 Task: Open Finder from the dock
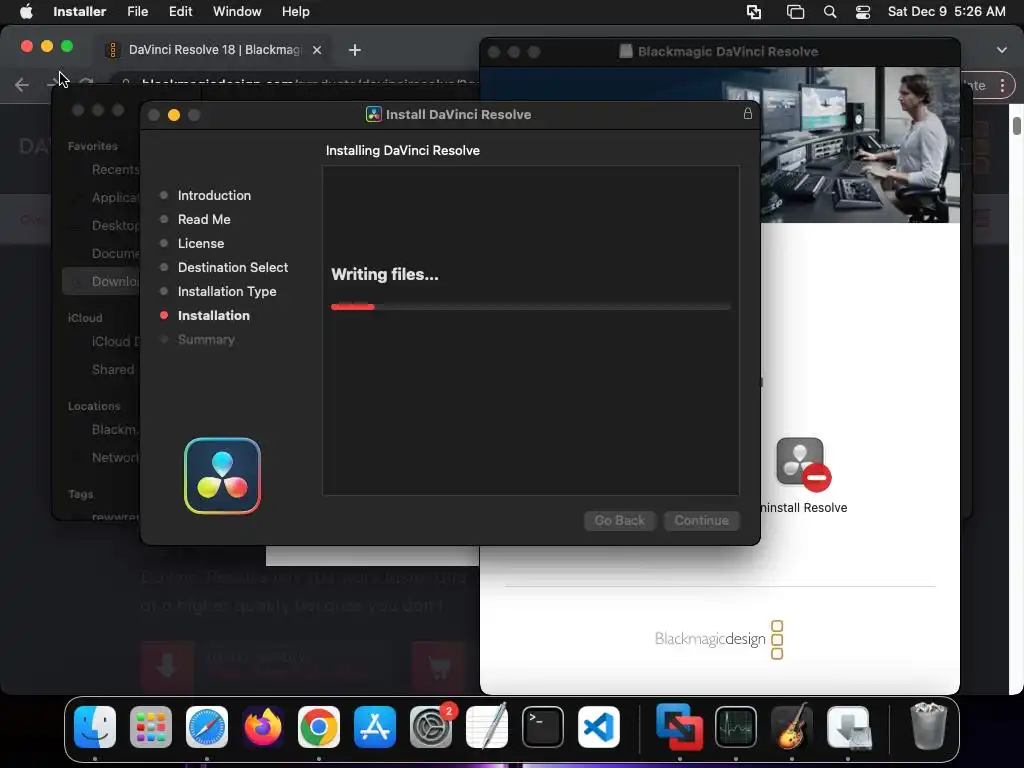[95, 727]
